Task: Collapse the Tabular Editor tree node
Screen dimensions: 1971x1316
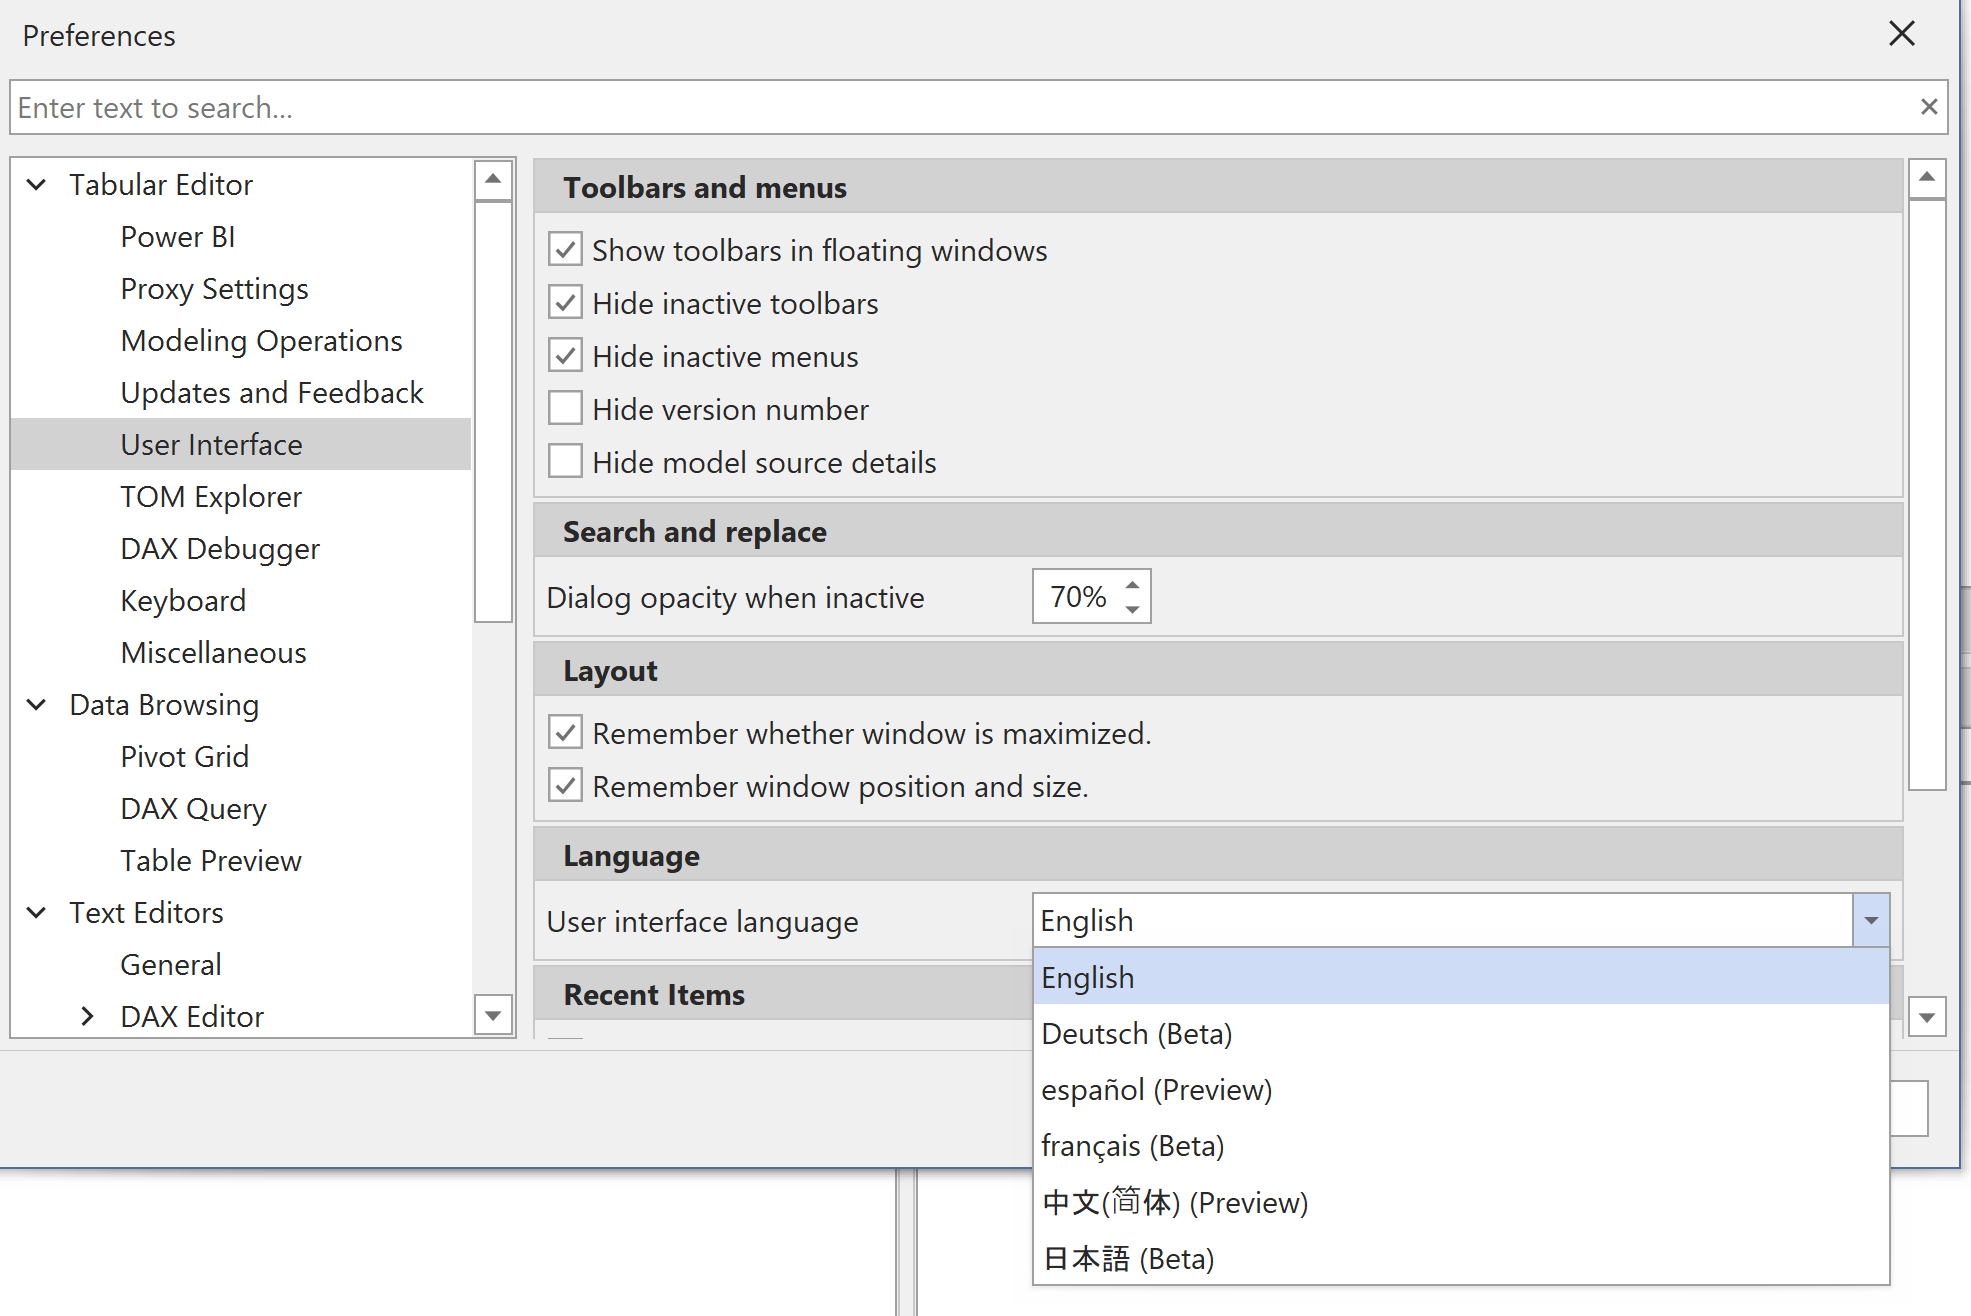Action: pyautogui.click(x=36, y=185)
